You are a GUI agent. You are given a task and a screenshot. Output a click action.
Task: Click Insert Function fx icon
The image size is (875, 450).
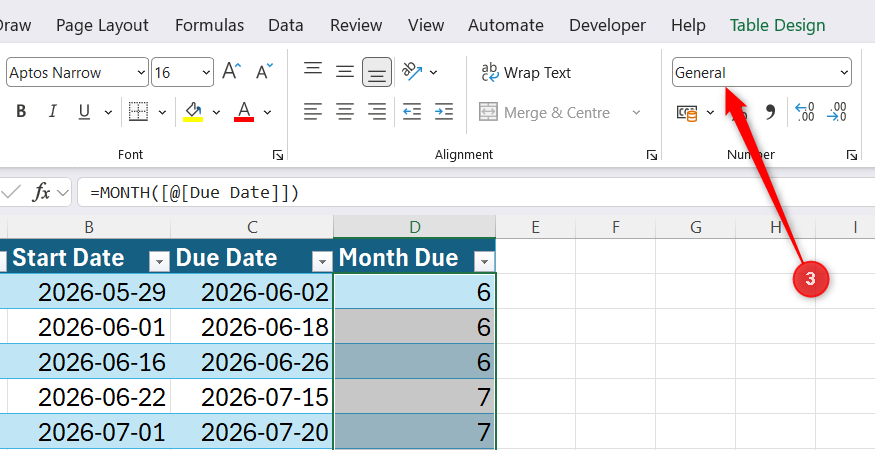41,193
